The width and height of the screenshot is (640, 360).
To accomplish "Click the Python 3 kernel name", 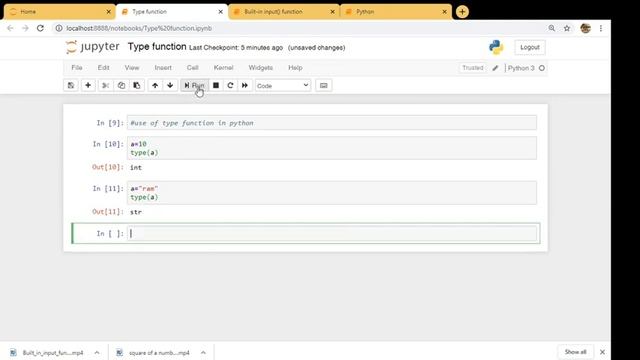I will (x=521, y=68).
